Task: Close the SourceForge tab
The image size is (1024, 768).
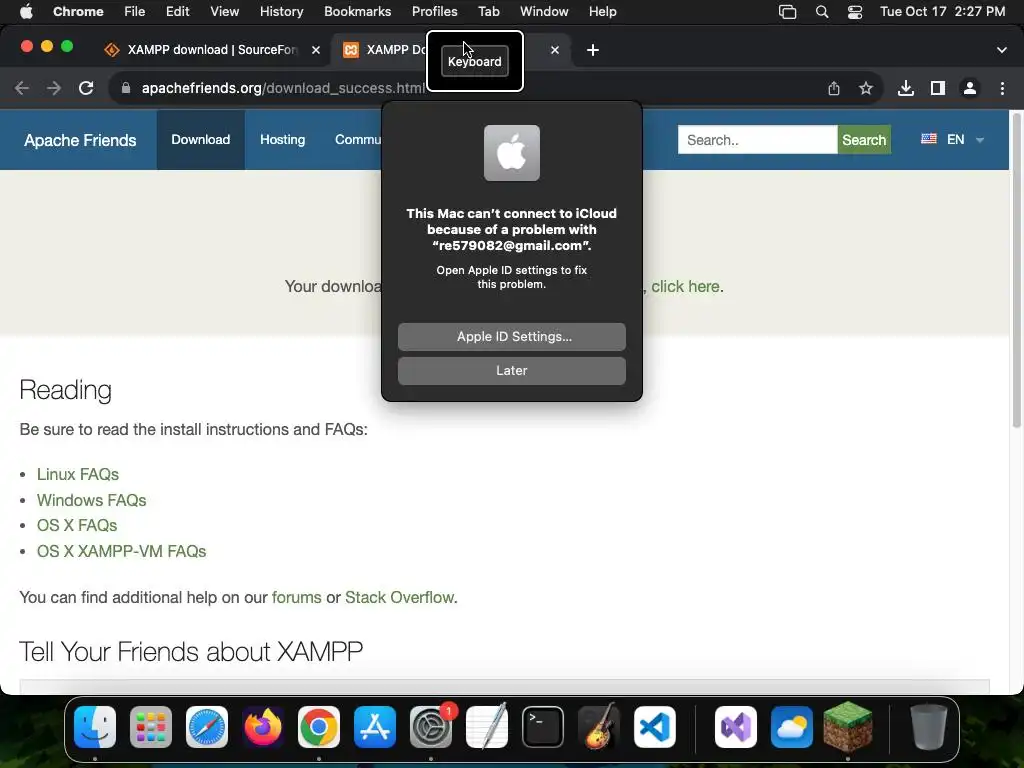Action: [316, 50]
